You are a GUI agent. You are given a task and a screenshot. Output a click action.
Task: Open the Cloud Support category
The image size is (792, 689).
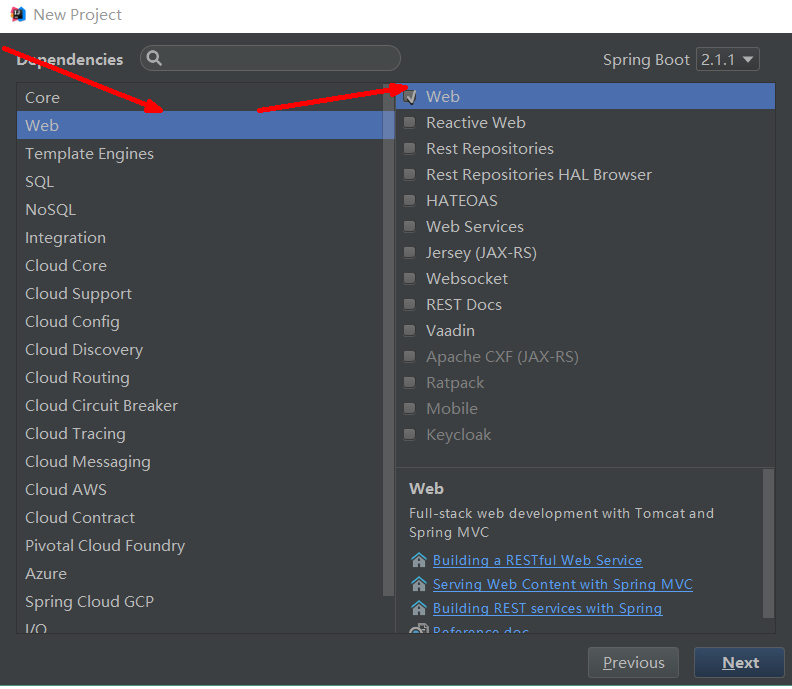[200, 293]
